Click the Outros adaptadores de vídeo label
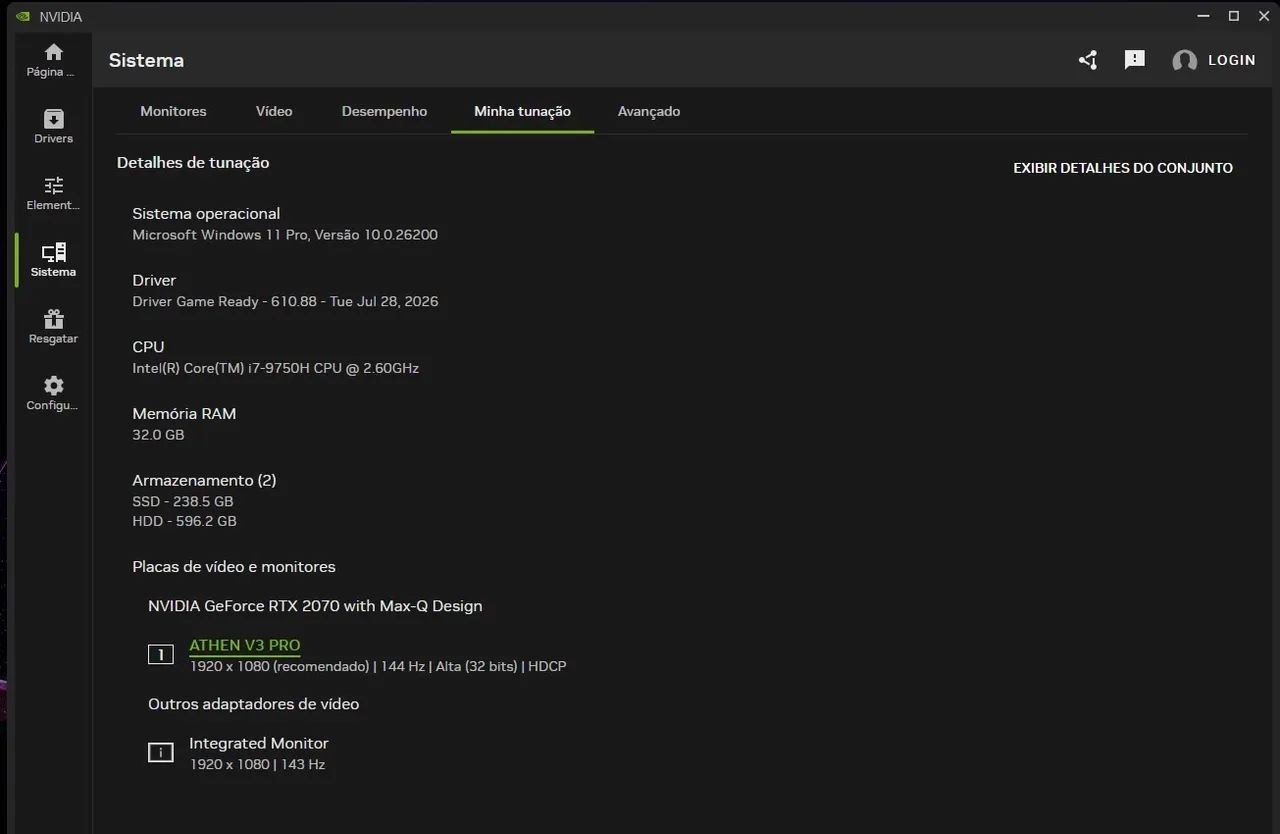 [x=254, y=704]
